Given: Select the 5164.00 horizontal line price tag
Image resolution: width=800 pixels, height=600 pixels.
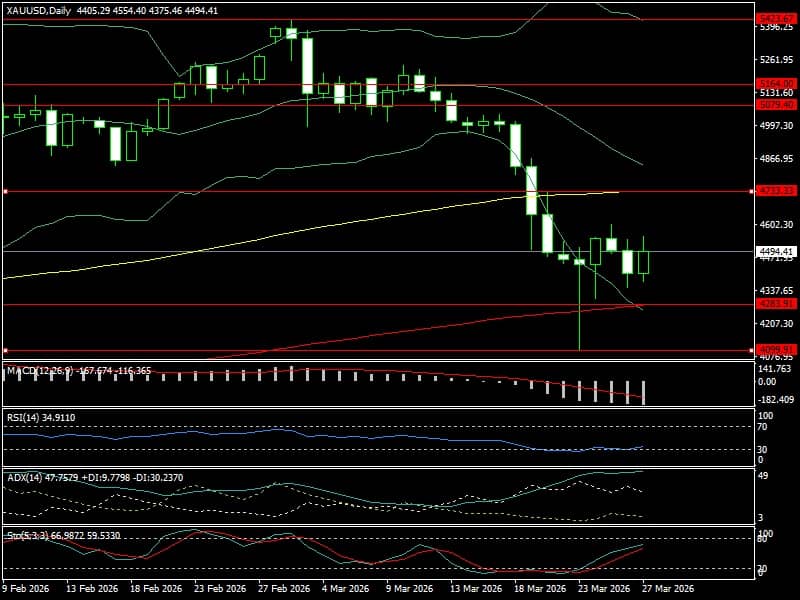Looking at the screenshot, I should pyautogui.click(x=776, y=83).
